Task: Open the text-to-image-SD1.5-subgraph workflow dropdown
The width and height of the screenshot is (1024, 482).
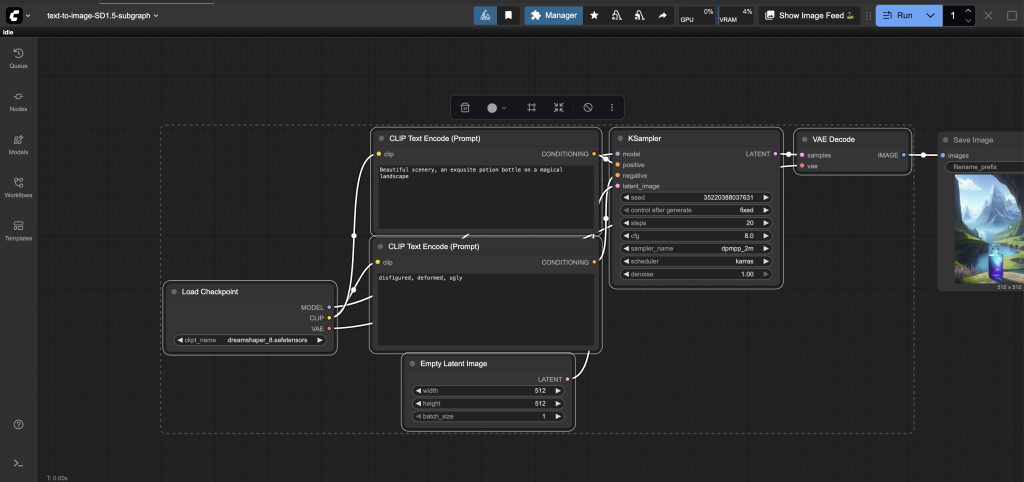Action: [x=102, y=16]
